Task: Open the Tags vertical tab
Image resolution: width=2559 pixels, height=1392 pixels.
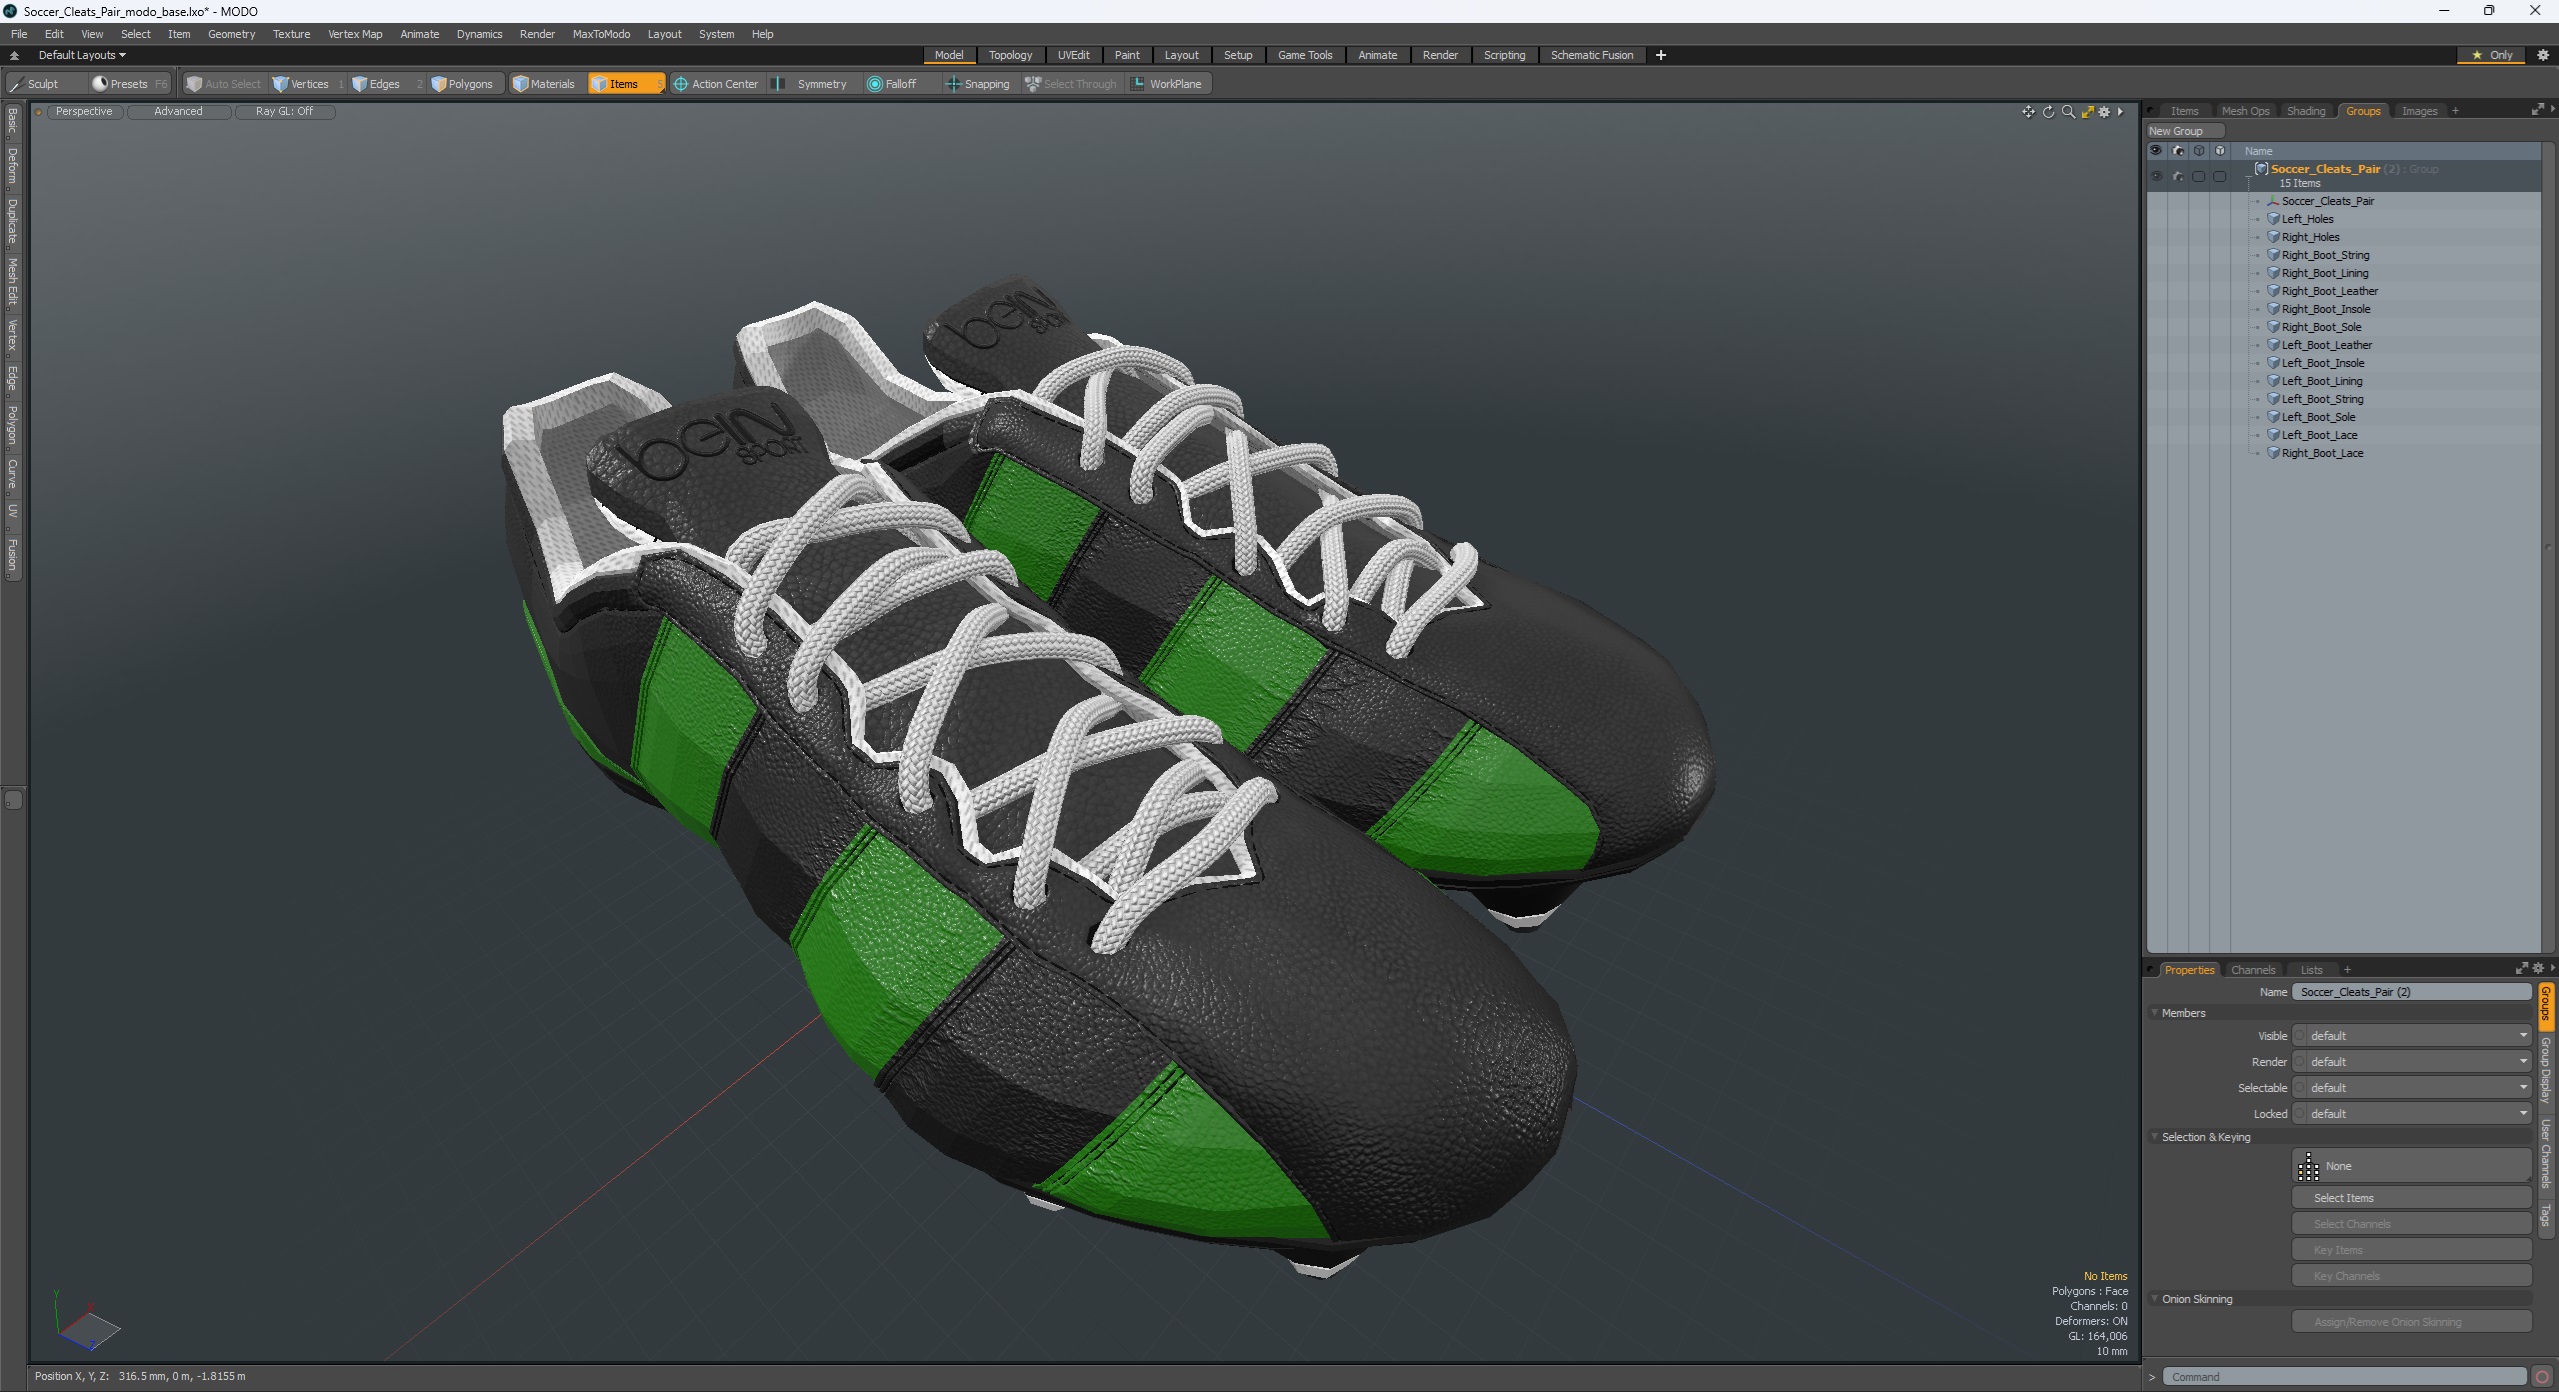Action: [2546, 1216]
